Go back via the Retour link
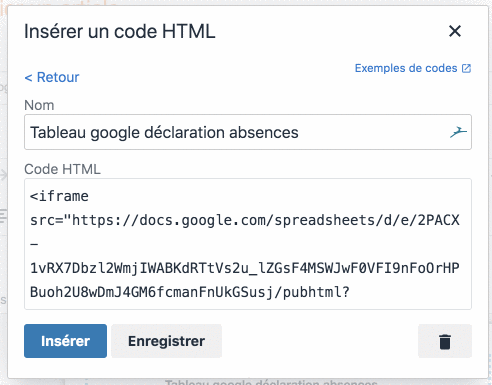Screen dimensions: 492x385 click(52, 77)
